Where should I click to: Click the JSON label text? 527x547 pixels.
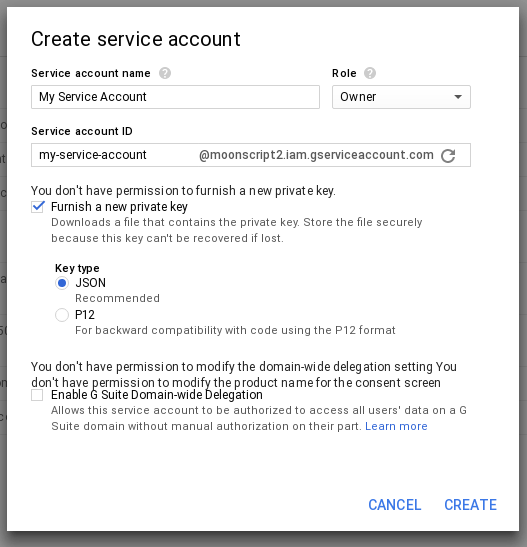click(90, 283)
